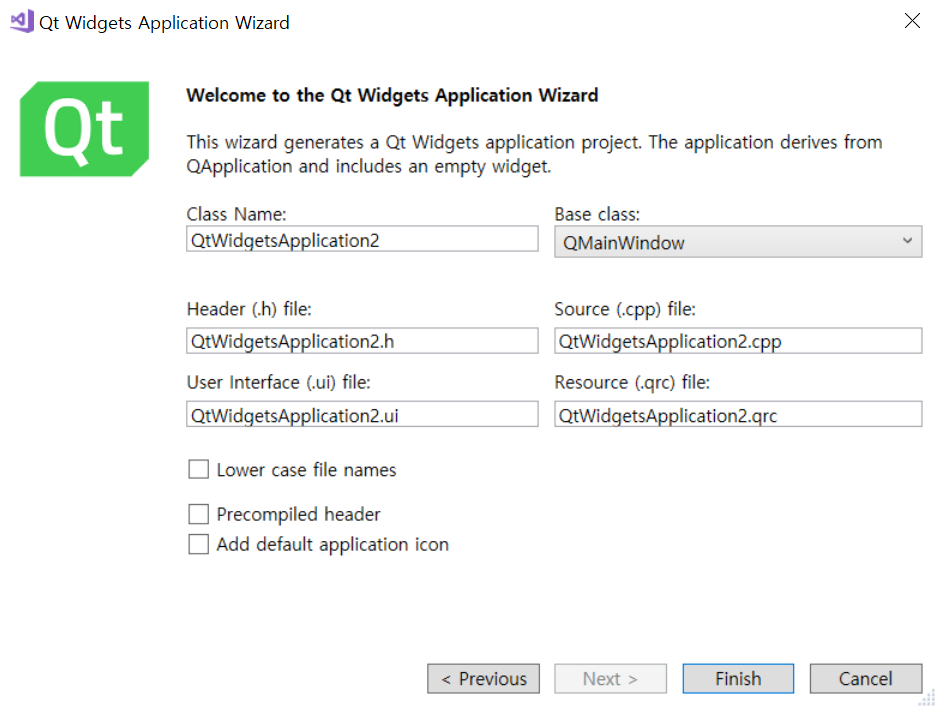Click the "Source (.cpp) file:" label
Viewport: 936px width, 708px height.
[625, 309]
